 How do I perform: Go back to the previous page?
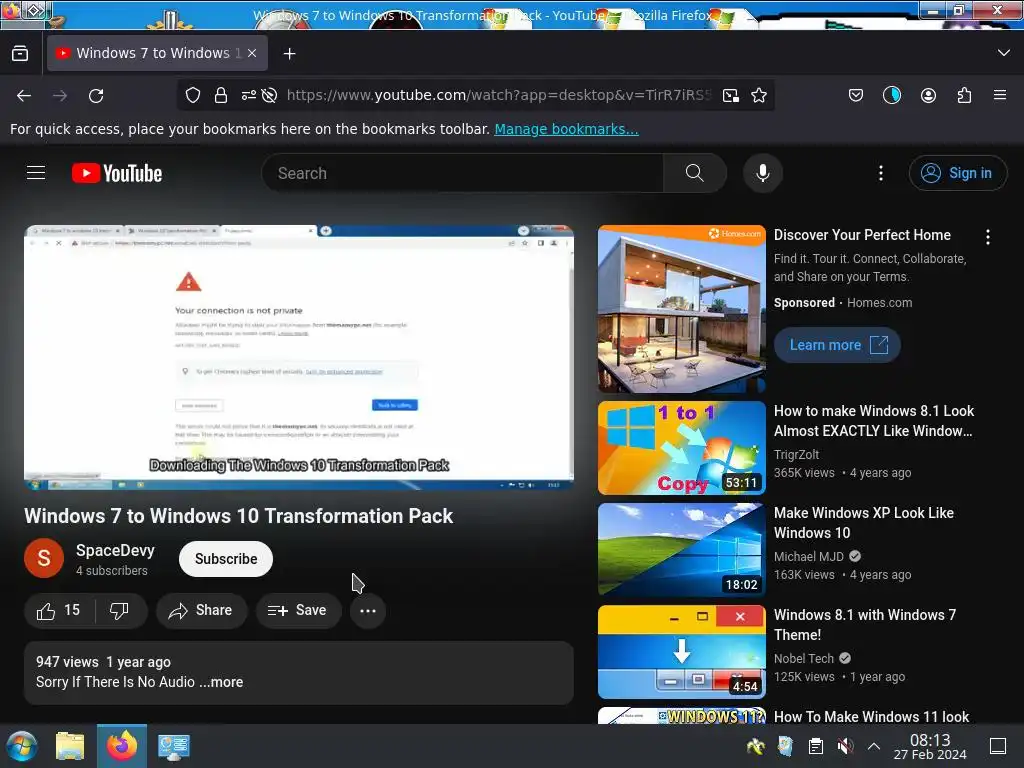pyautogui.click(x=24, y=95)
